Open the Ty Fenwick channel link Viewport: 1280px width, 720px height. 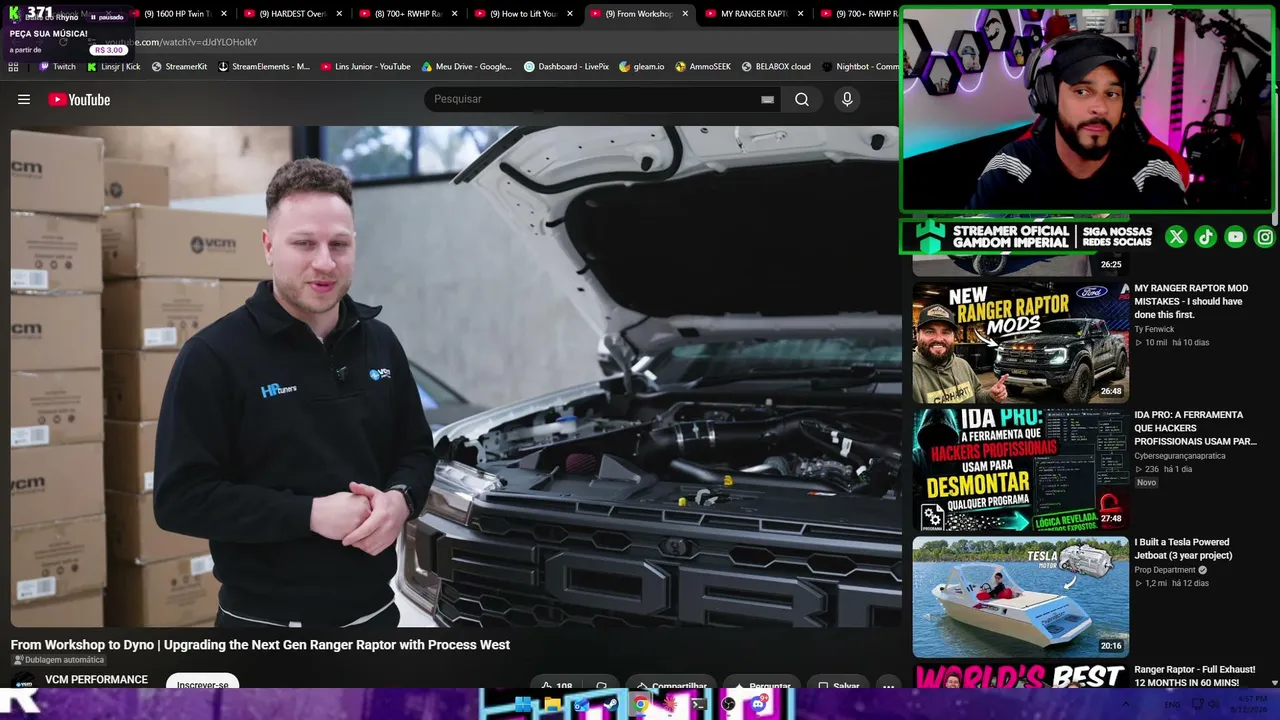pyautogui.click(x=1154, y=329)
